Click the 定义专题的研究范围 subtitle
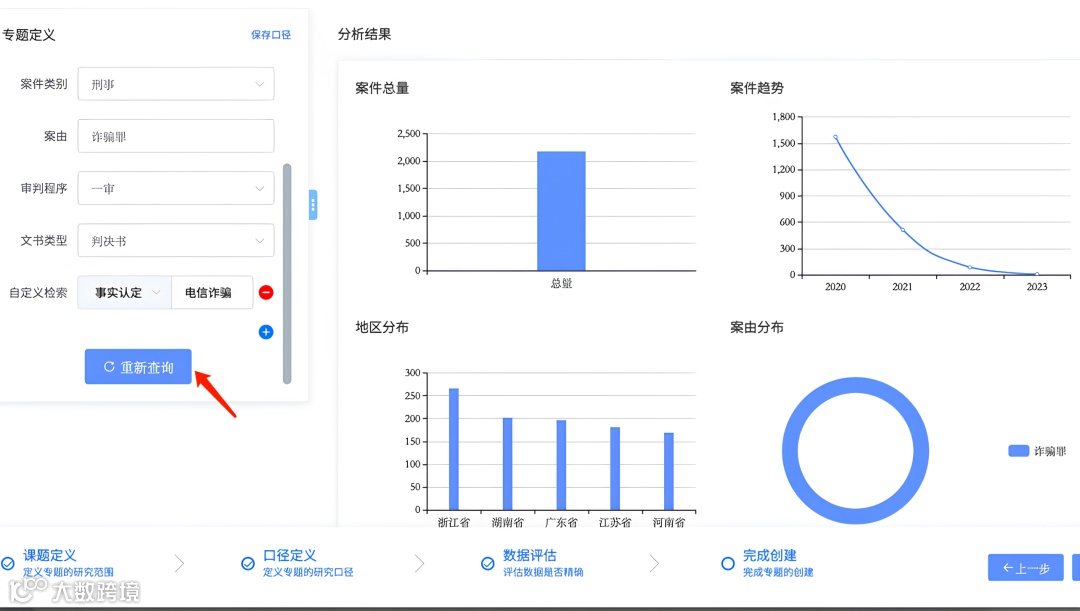Viewport: 1080px width, 611px height. pyautogui.click(x=68, y=572)
